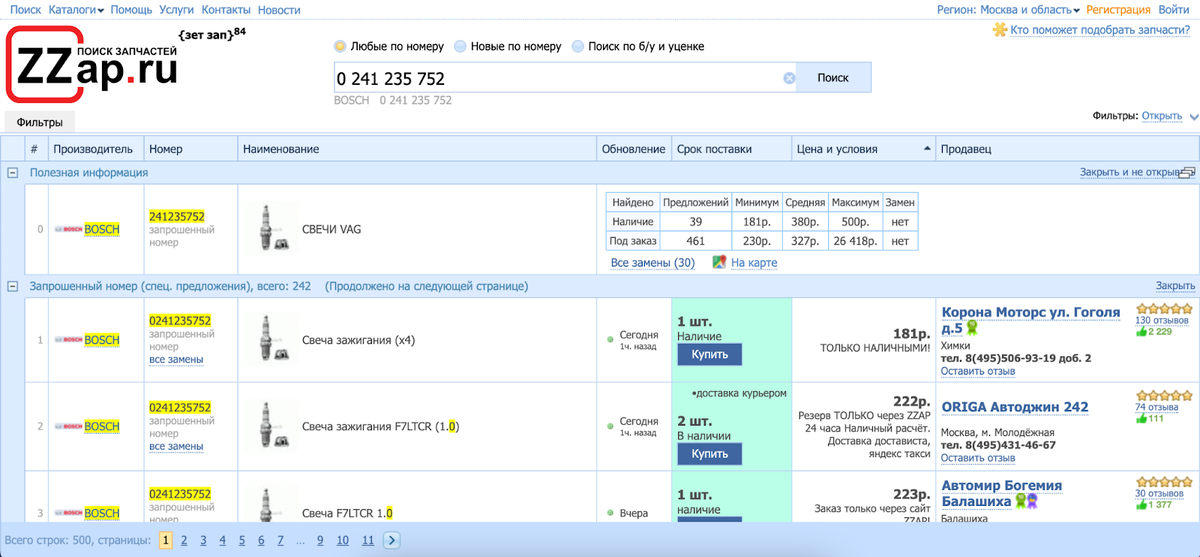Open the Регион: Москва и область dropdown

click(1008, 9)
